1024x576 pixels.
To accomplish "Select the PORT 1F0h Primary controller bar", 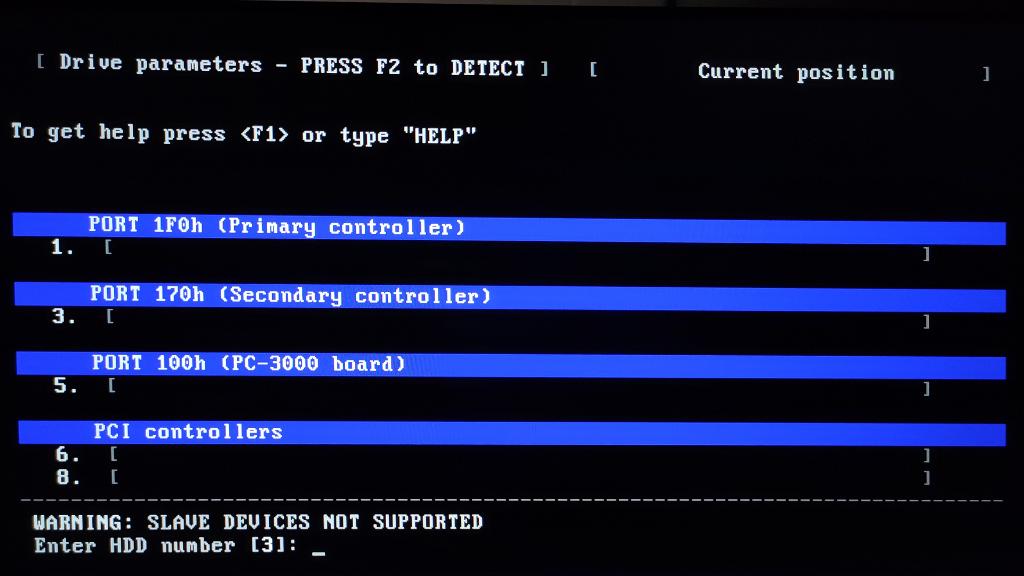I will point(508,229).
